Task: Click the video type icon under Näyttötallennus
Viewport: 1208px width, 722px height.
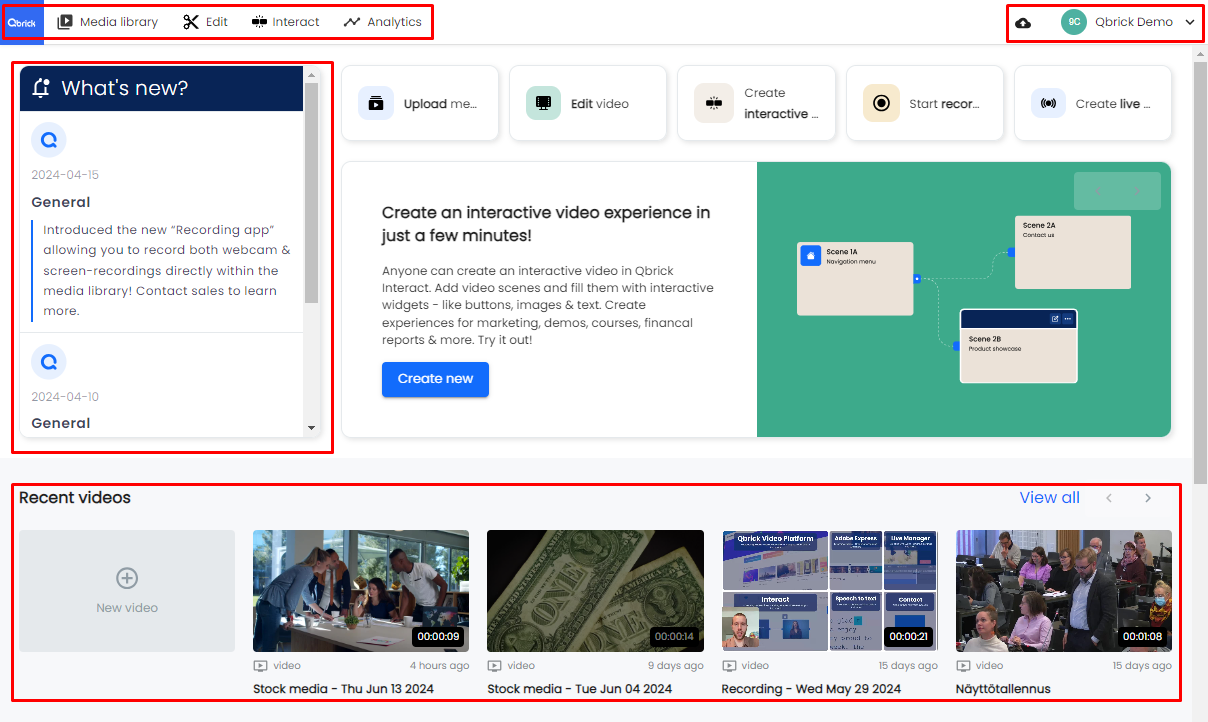Action: tap(963, 665)
